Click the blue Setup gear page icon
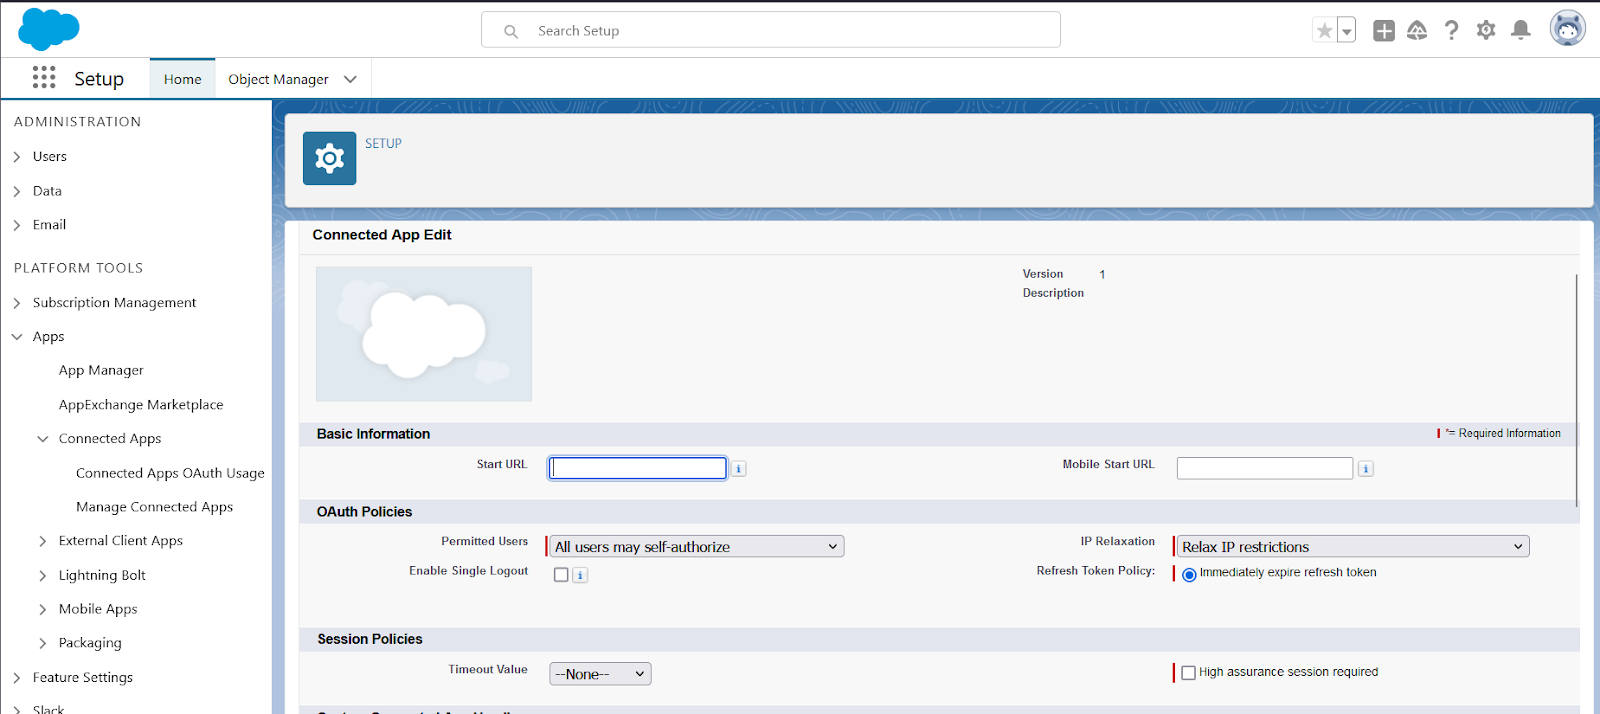 pyautogui.click(x=329, y=158)
